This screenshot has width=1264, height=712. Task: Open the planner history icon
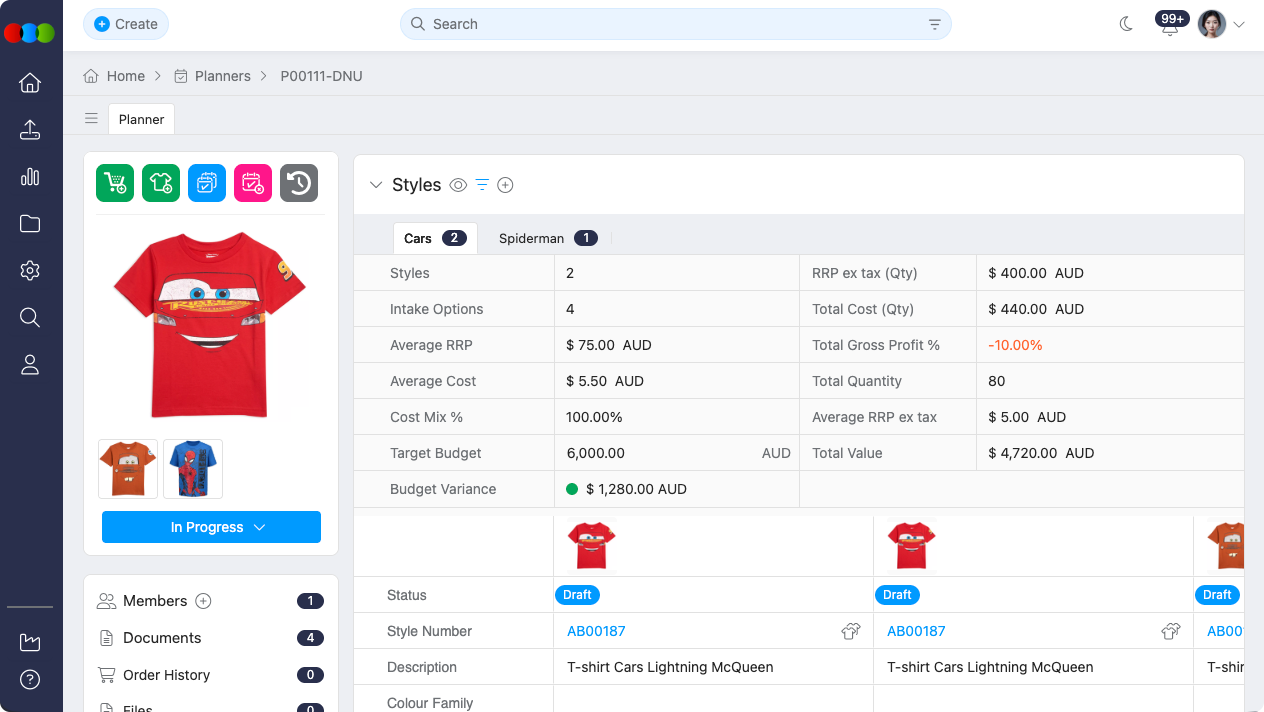(x=298, y=182)
